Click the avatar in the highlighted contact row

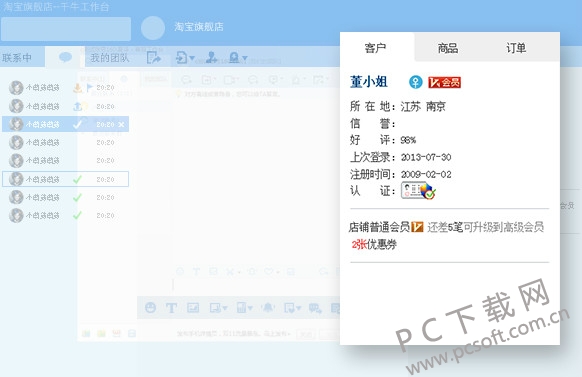(x=16, y=124)
